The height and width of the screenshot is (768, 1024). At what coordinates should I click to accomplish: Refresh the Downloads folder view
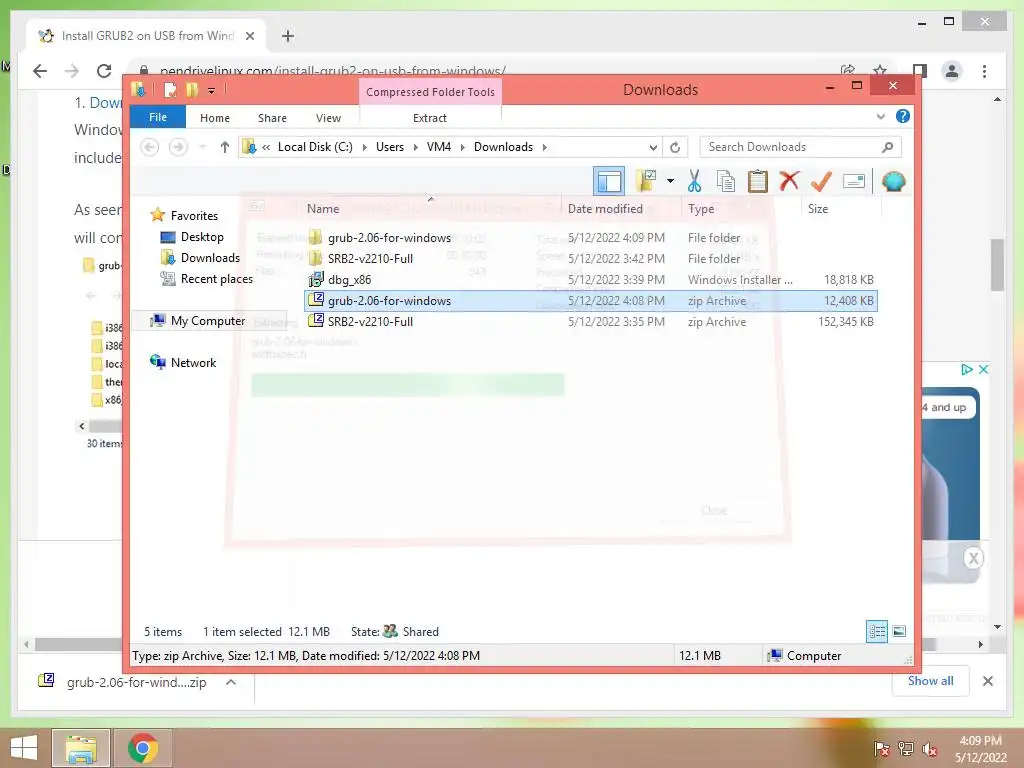click(x=675, y=148)
